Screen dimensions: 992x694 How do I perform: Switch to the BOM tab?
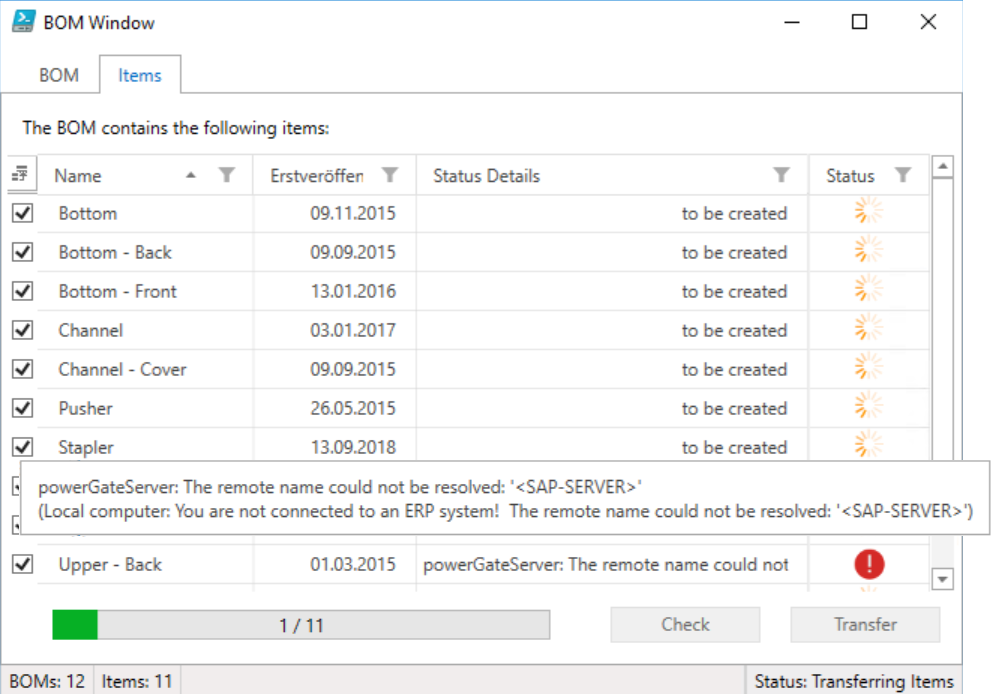59,75
